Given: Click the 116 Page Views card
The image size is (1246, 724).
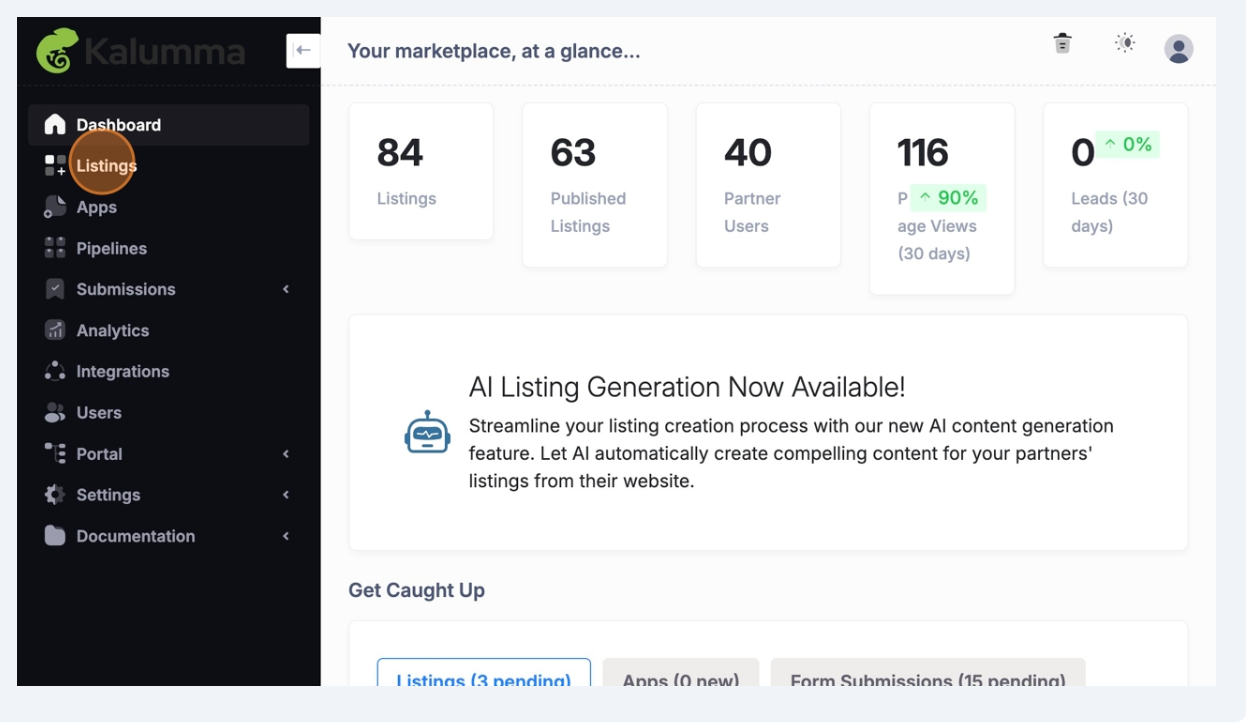Looking at the screenshot, I should pyautogui.click(x=942, y=199).
